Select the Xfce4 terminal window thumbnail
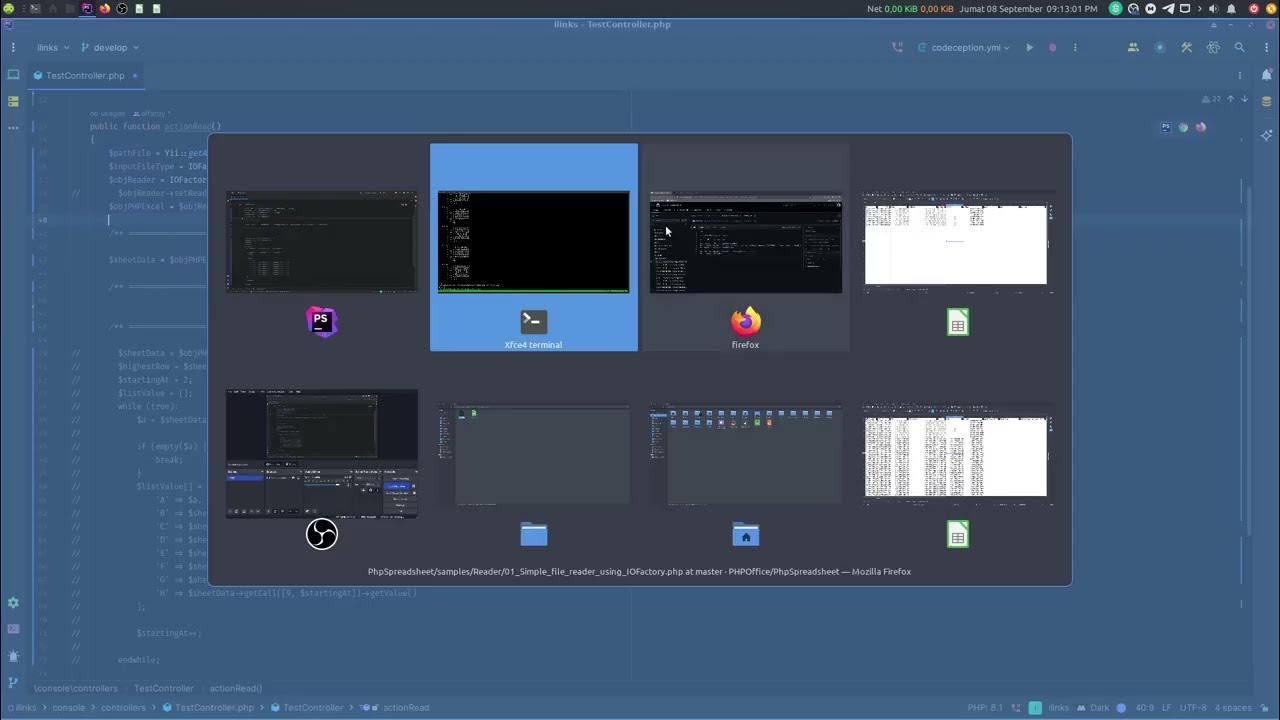 tap(534, 241)
